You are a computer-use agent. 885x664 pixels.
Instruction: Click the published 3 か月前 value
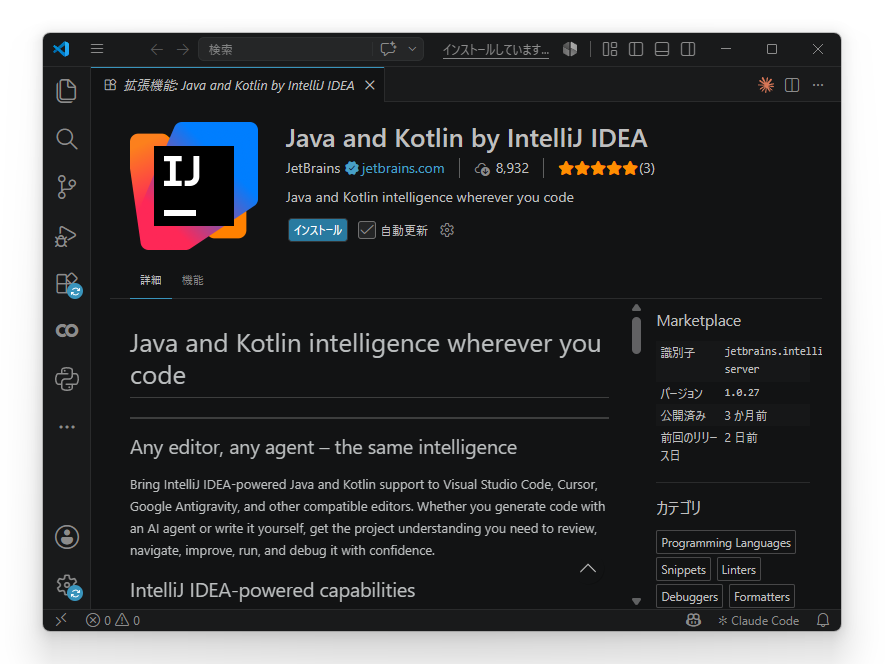(x=746, y=416)
